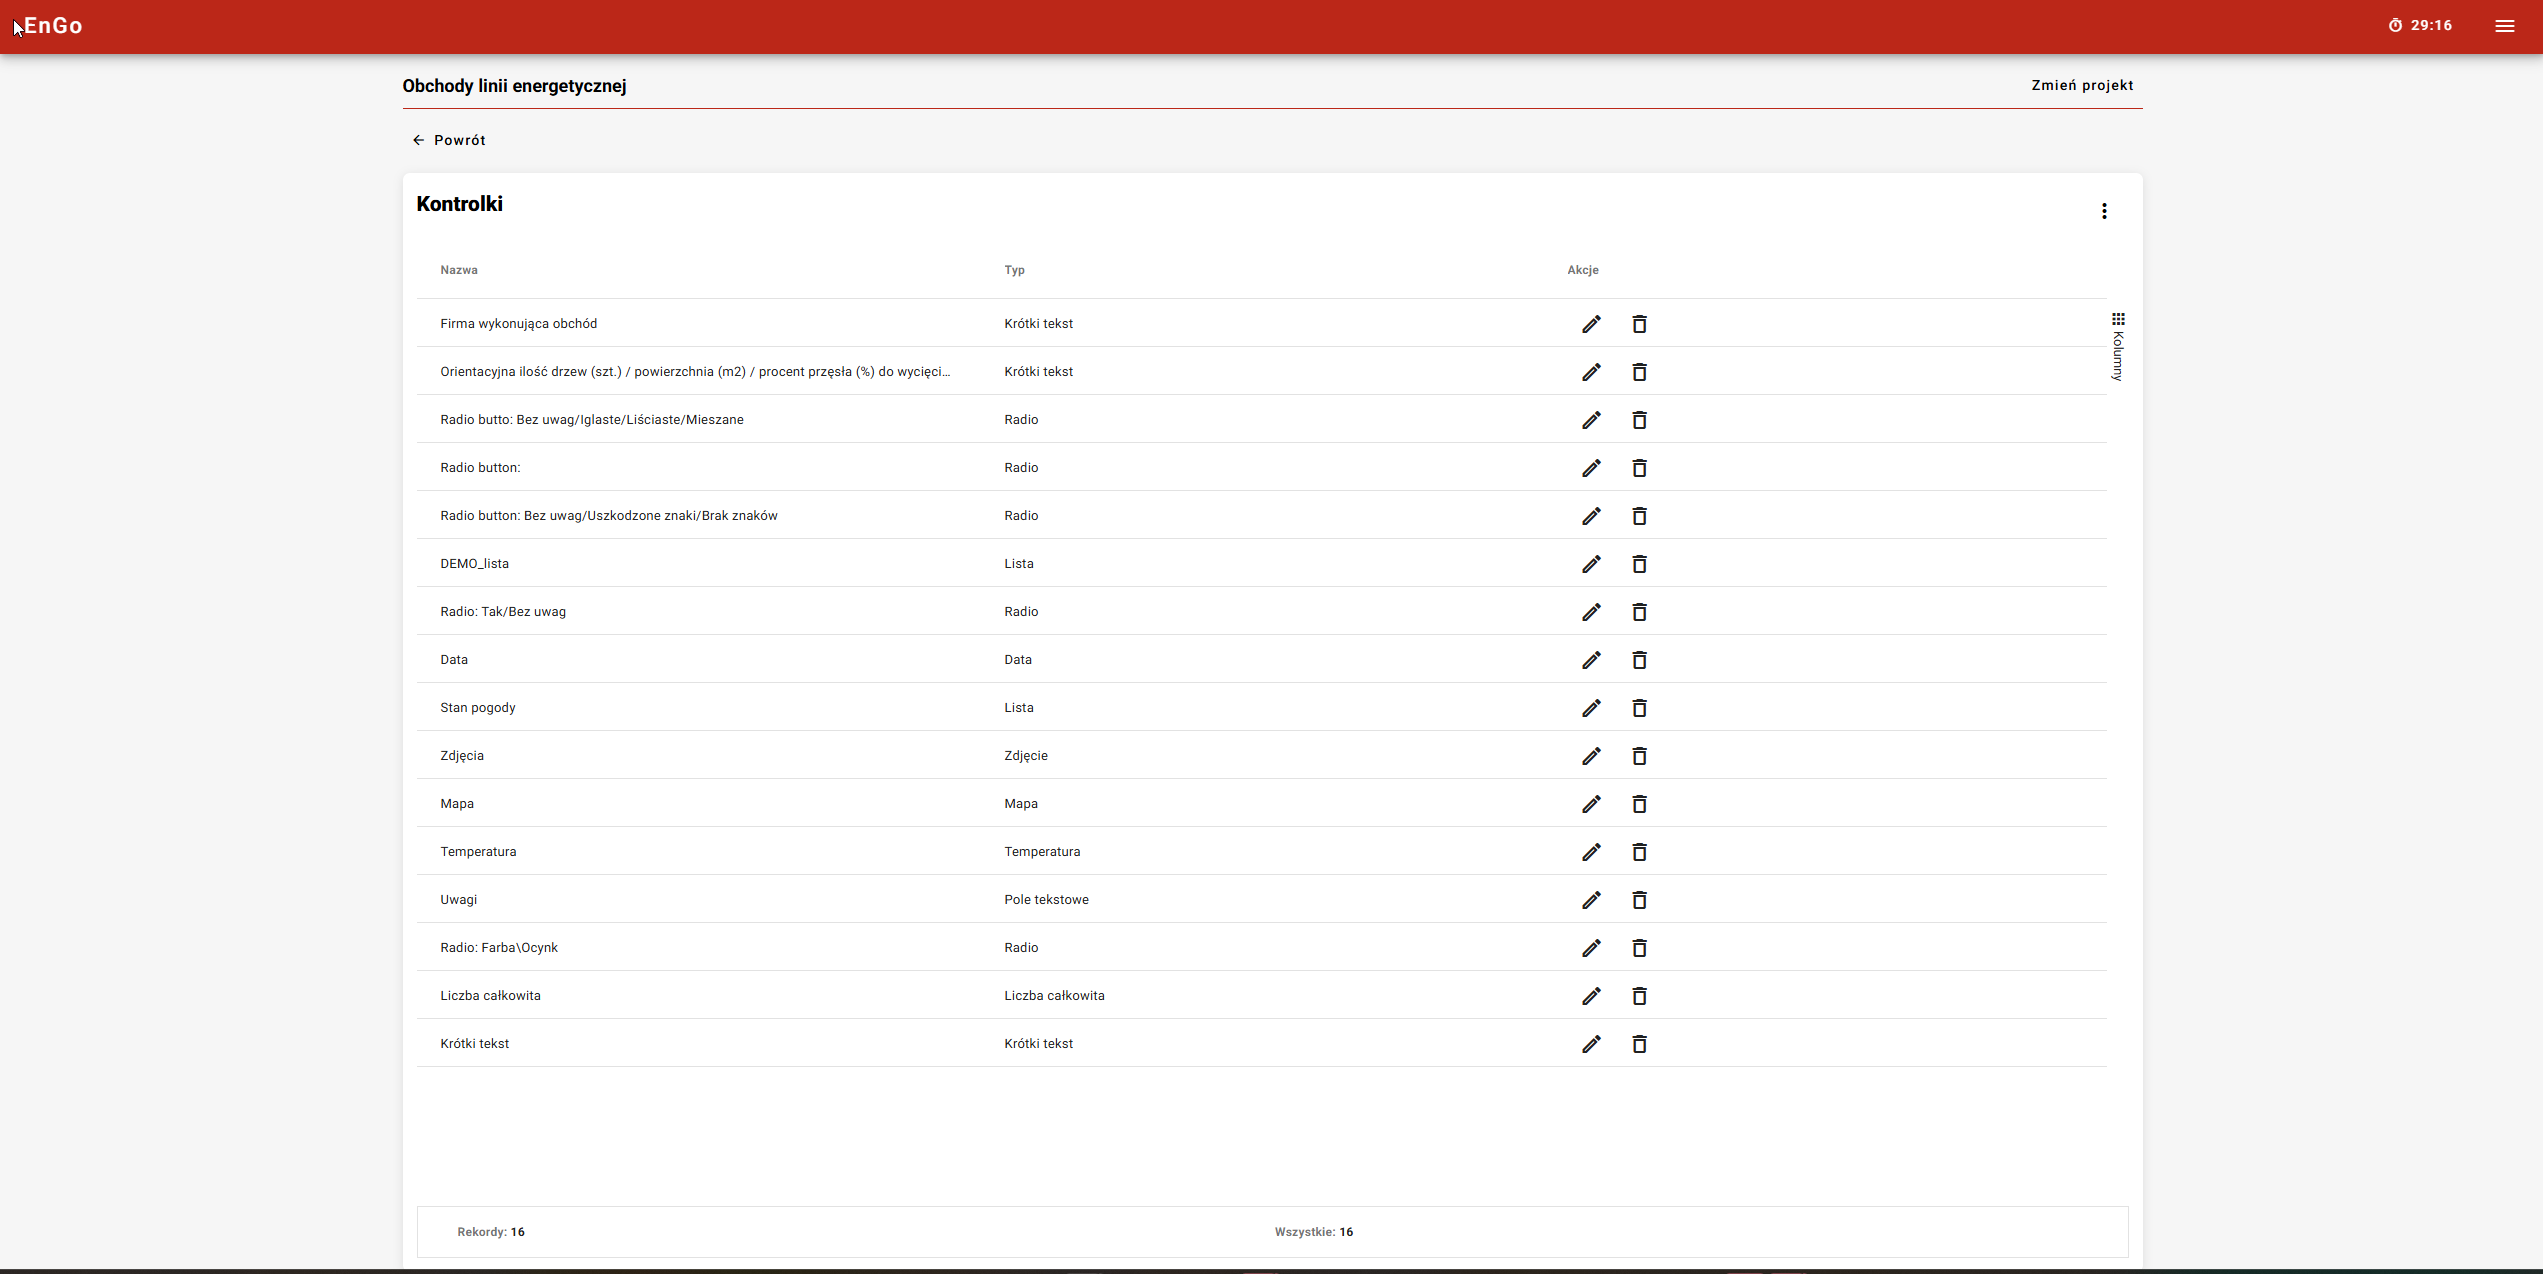The height and width of the screenshot is (1274, 2543).
Task: Delete the 'DEMO_lista' control
Action: [1639, 564]
